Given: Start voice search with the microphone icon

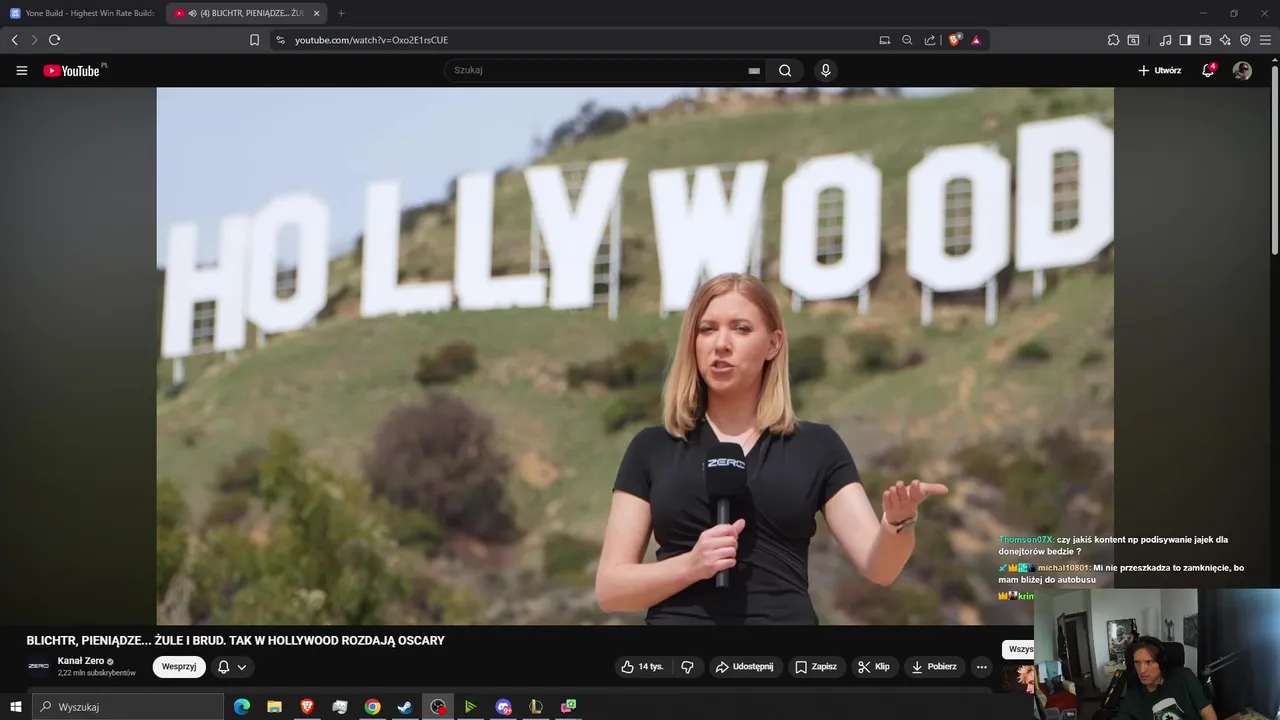Looking at the screenshot, I should pyautogui.click(x=825, y=70).
